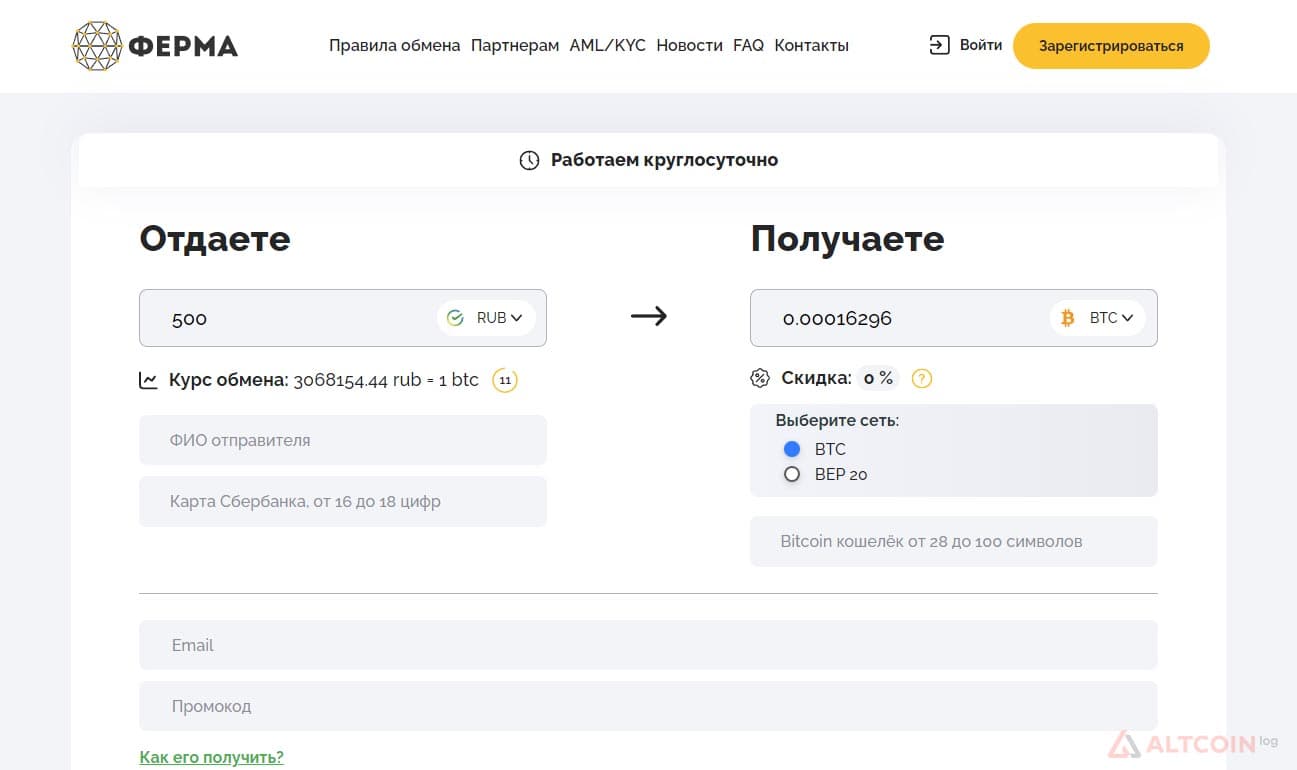
Task: Click the Выберите сеть label
Action: [x=837, y=421]
